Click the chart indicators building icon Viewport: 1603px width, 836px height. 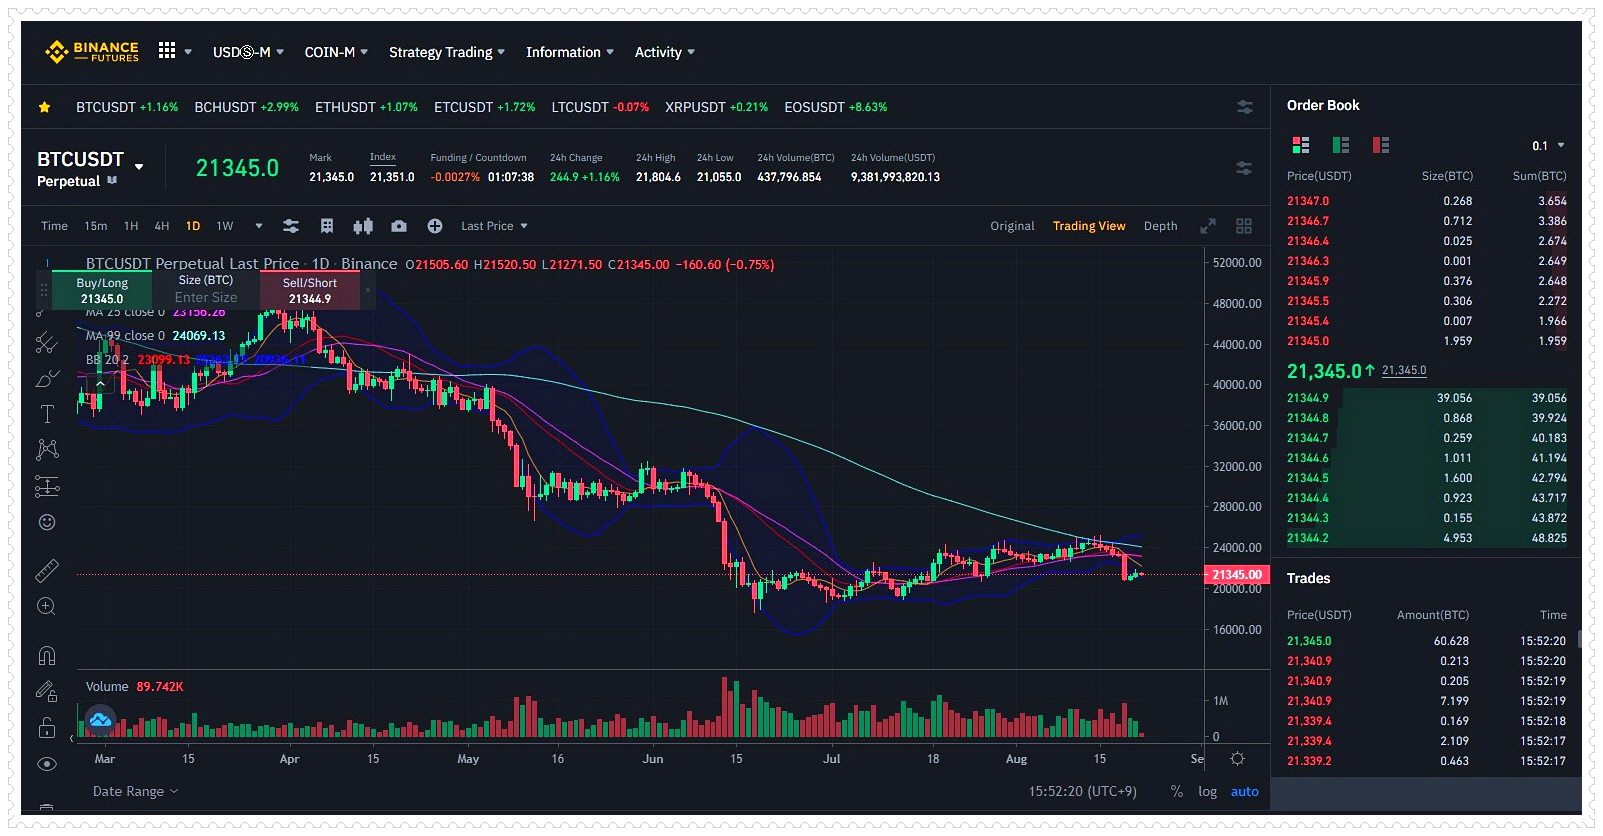click(x=327, y=226)
